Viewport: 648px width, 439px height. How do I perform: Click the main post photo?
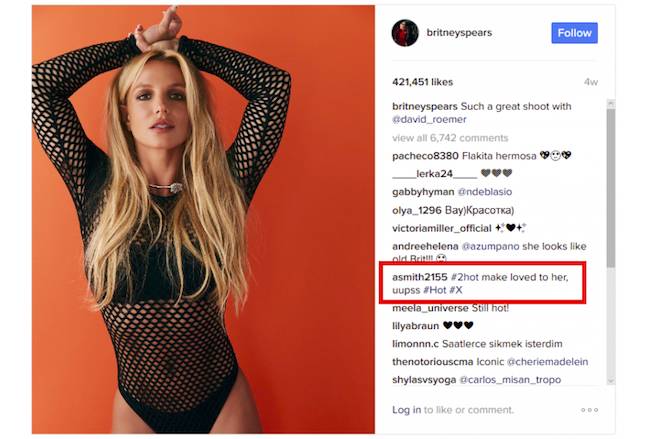[203, 220]
